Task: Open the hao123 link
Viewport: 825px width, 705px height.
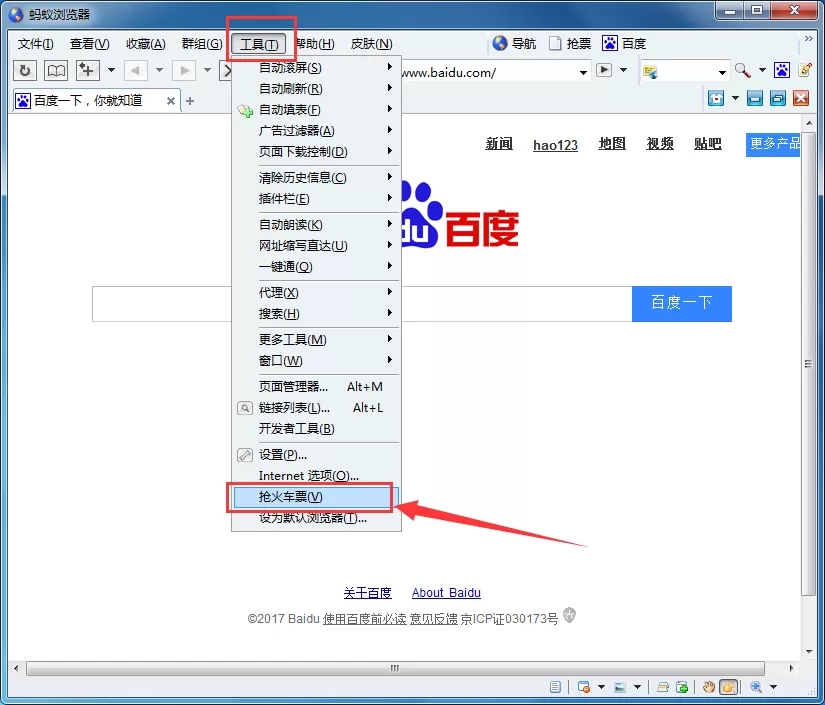Action: tap(555, 145)
